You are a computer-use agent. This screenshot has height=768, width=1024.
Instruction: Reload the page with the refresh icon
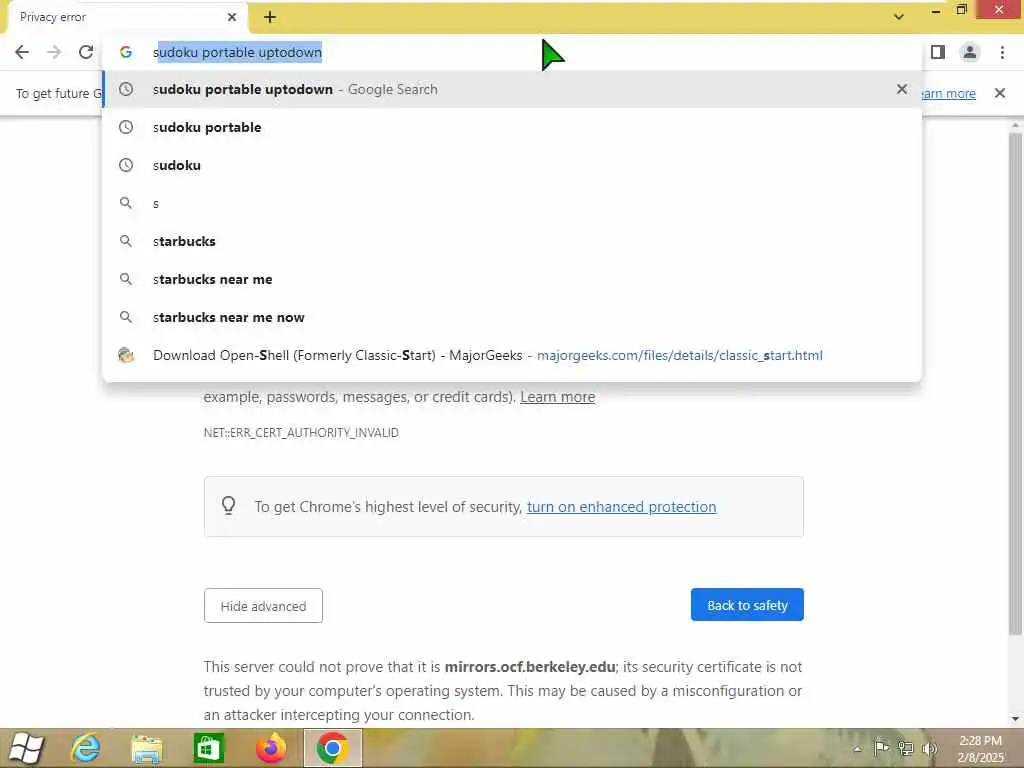86,52
